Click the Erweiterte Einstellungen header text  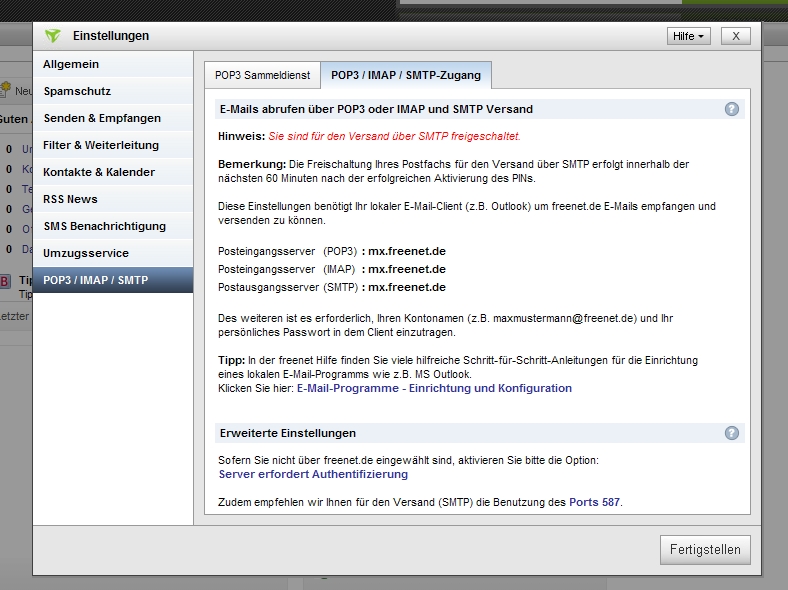[288, 433]
